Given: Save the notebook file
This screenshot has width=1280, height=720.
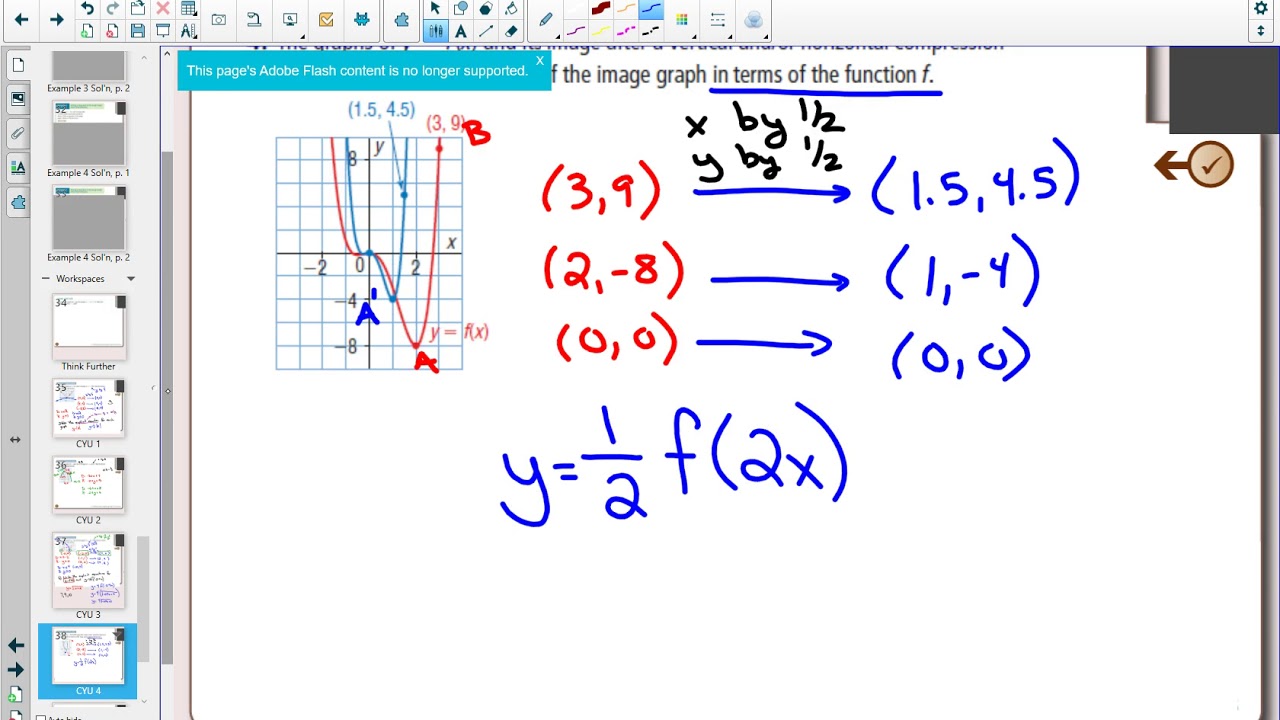Looking at the screenshot, I should click(x=138, y=32).
